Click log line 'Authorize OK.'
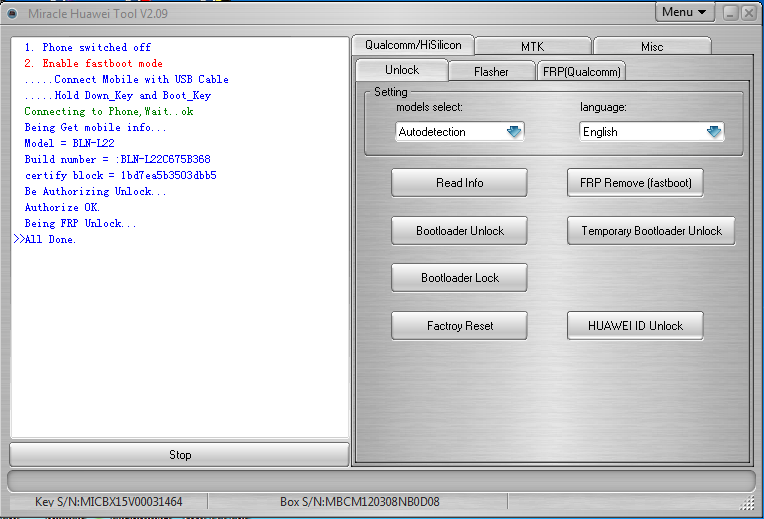This screenshot has width=764, height=519. click(62, 208)
